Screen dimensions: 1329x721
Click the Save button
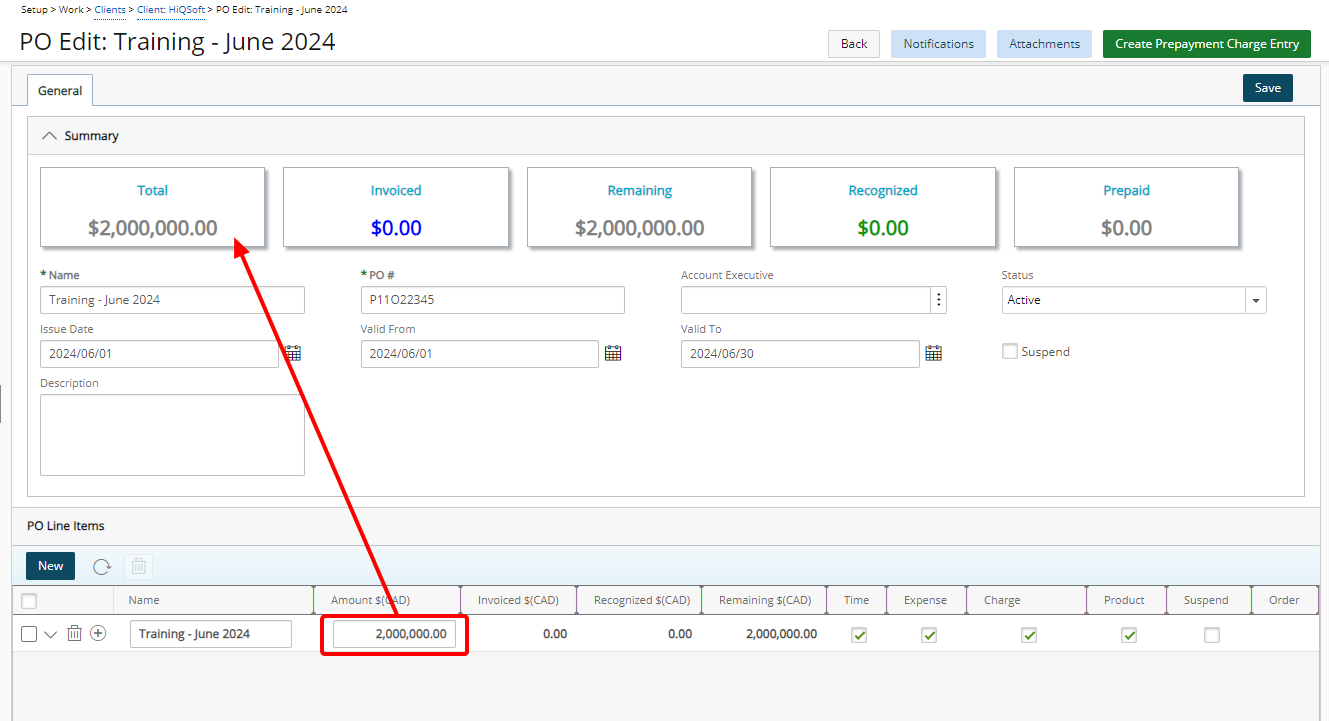tap(1268, 88)
